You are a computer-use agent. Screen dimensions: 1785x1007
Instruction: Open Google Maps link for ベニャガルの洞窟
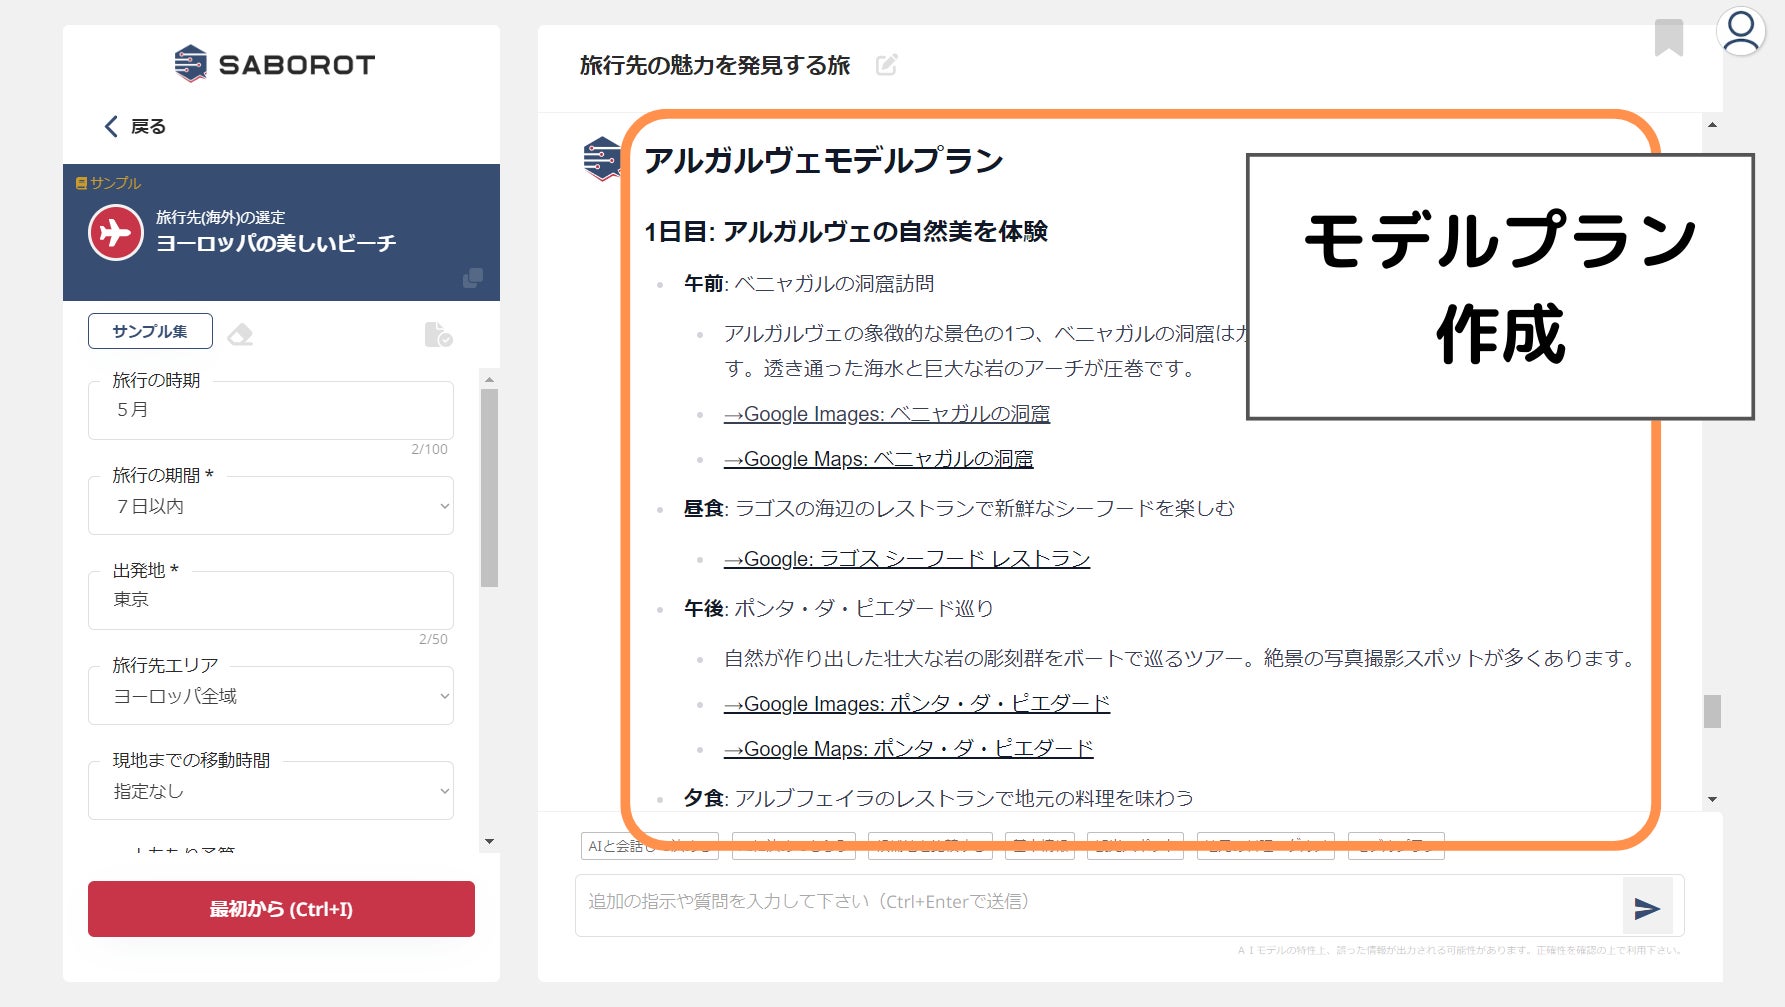pyautogui.click(x=879, y=459)
